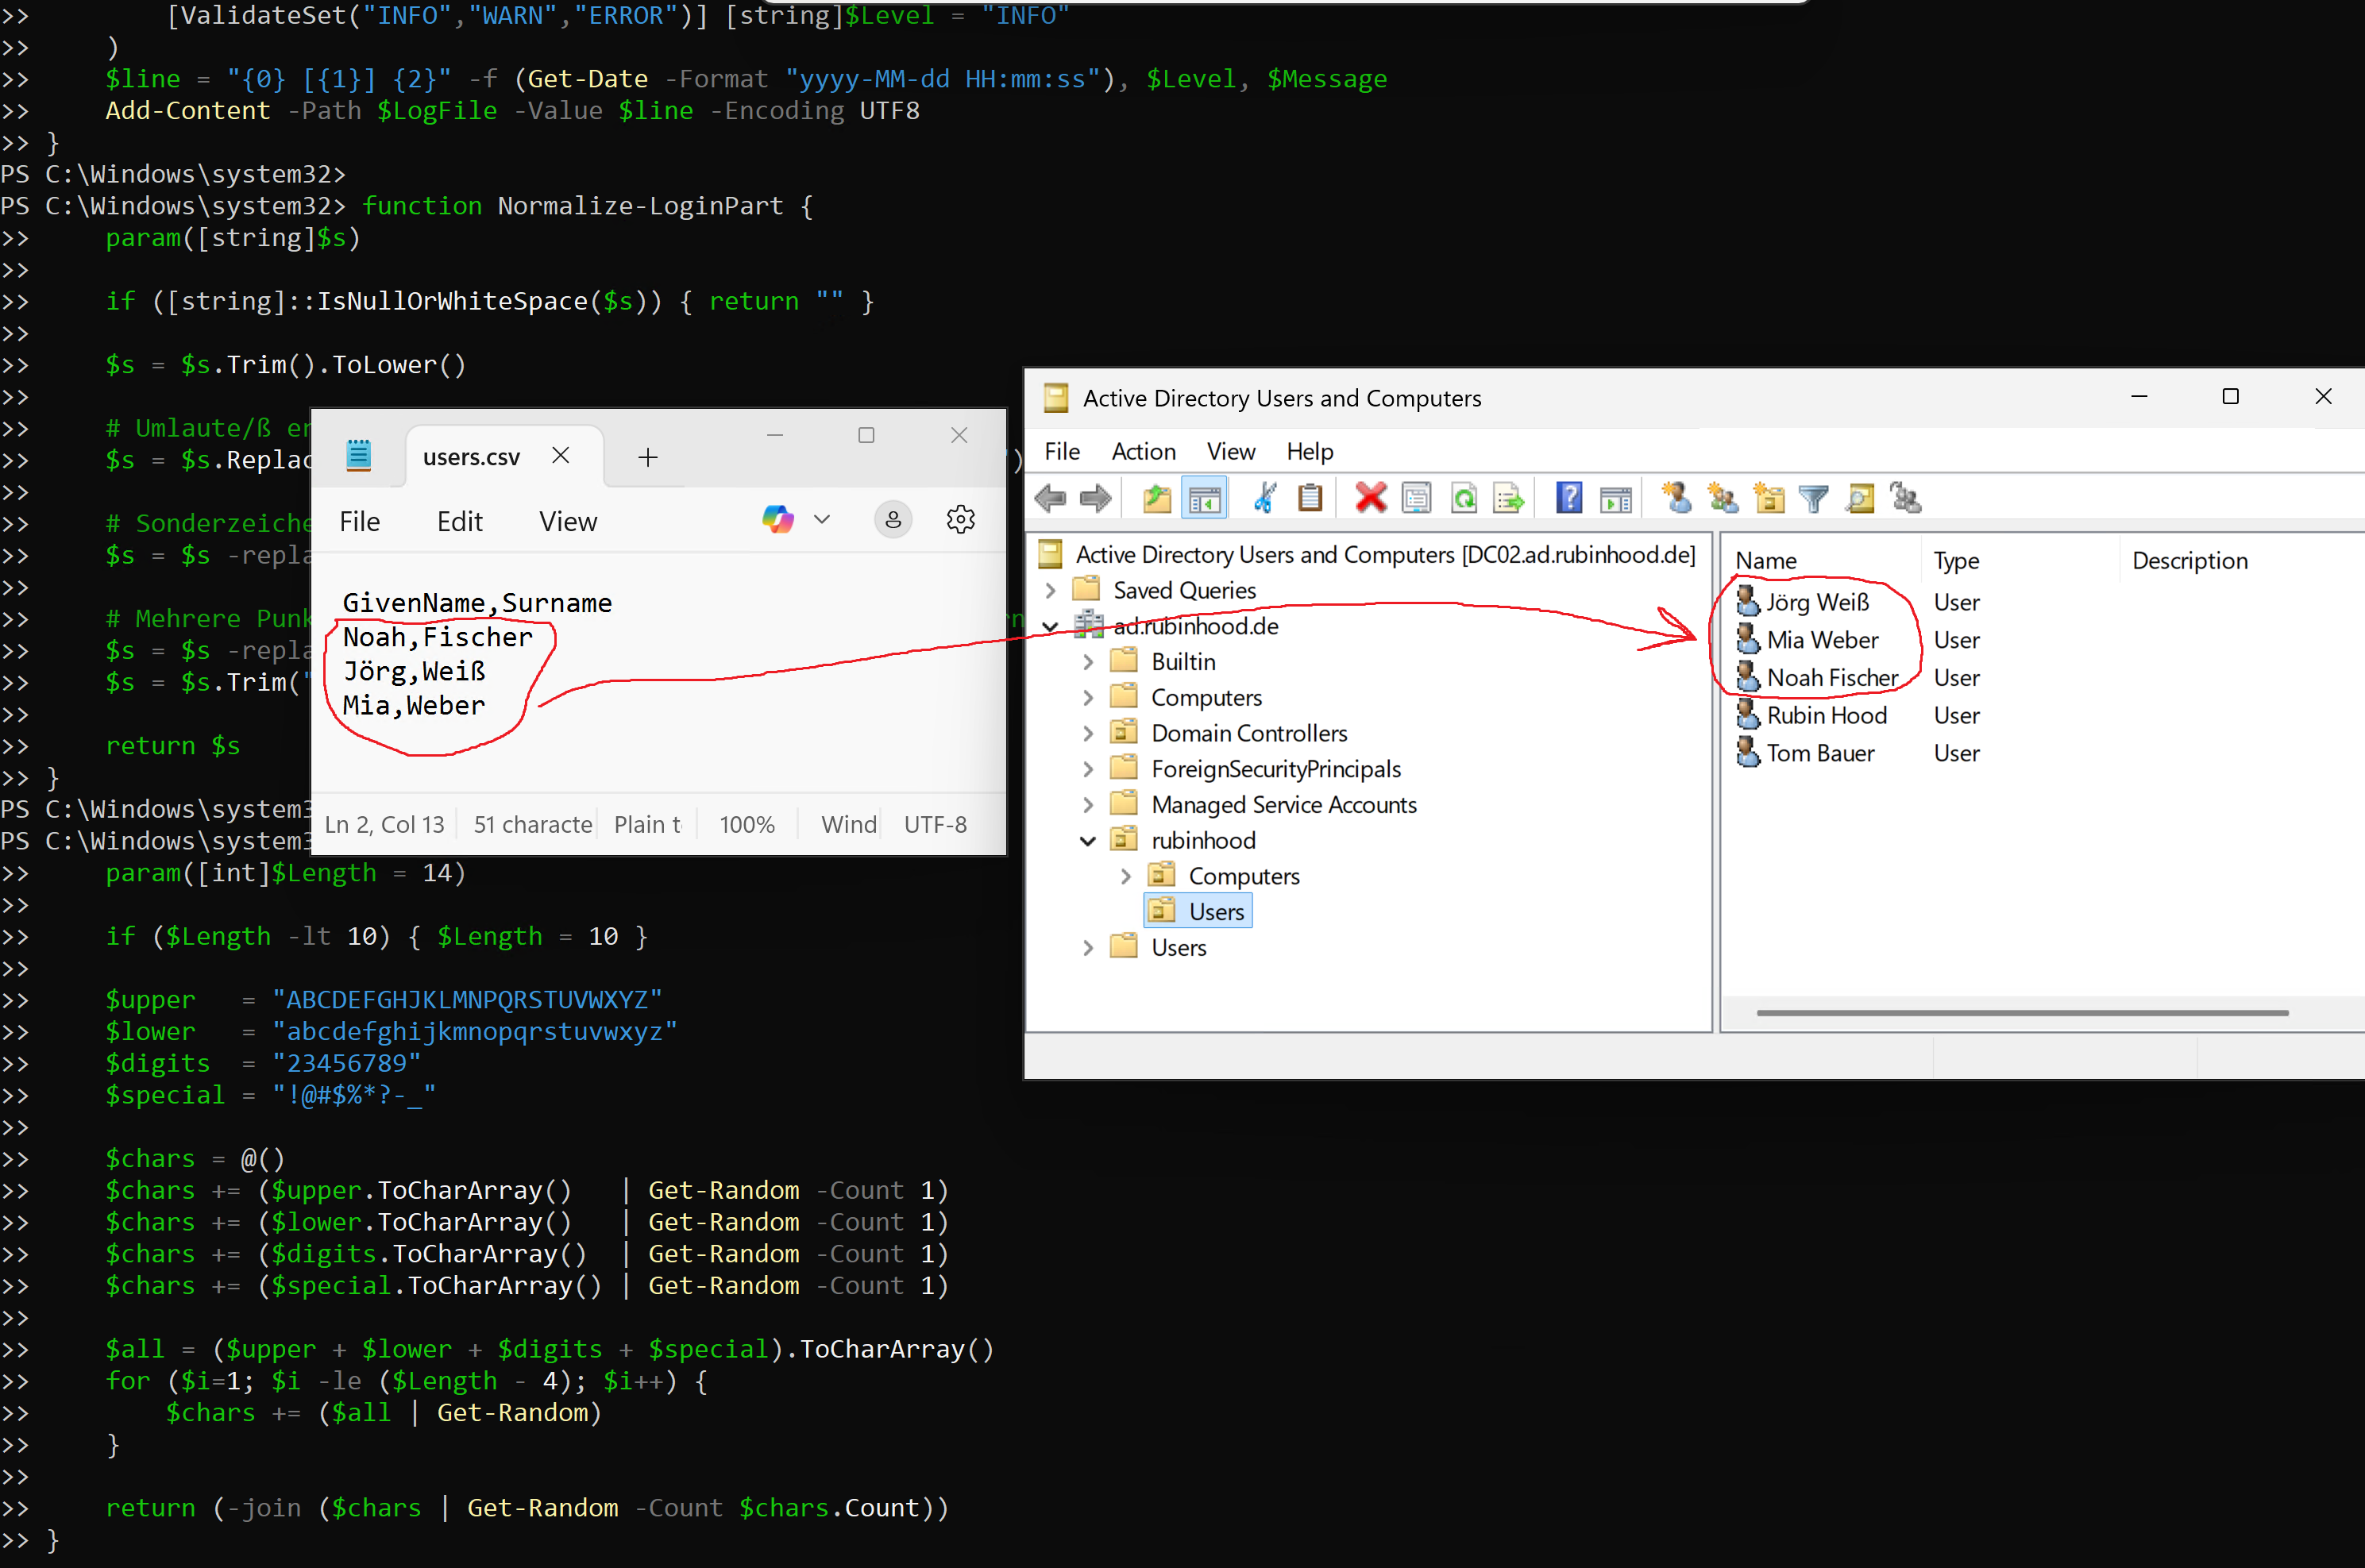Add a new tab in Notepad

[647, 457]
